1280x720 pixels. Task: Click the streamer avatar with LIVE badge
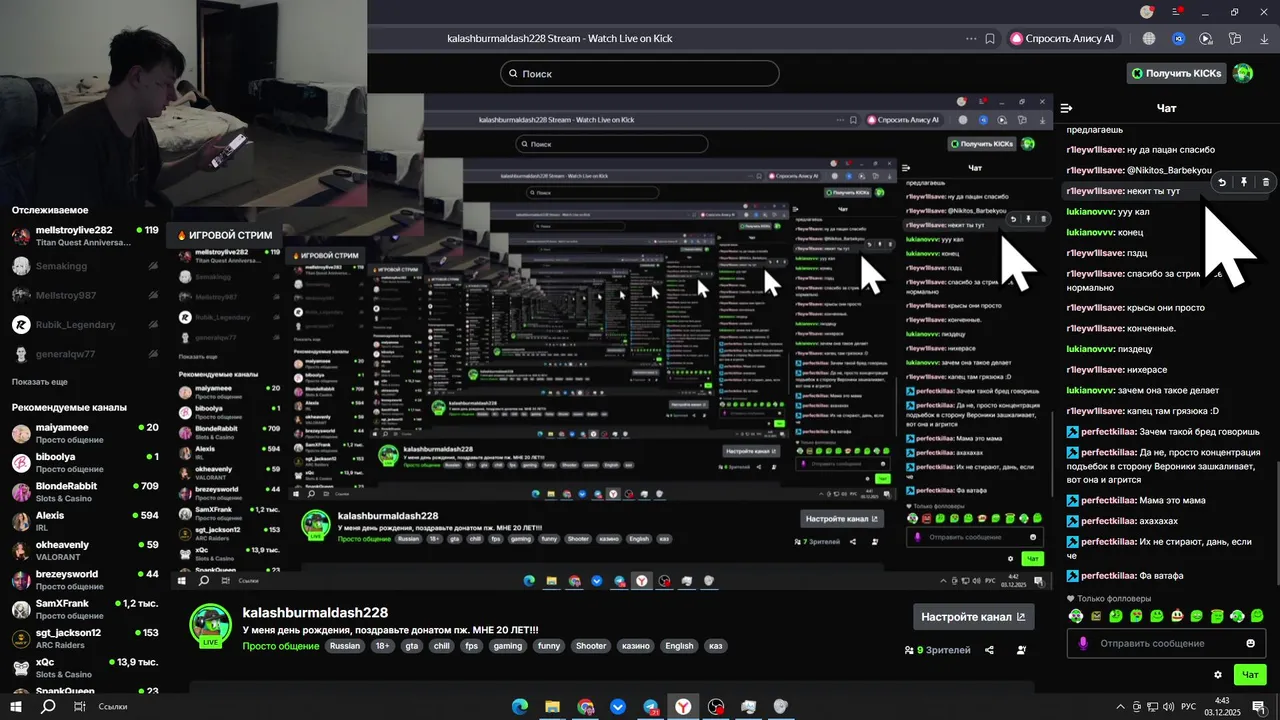211,626
